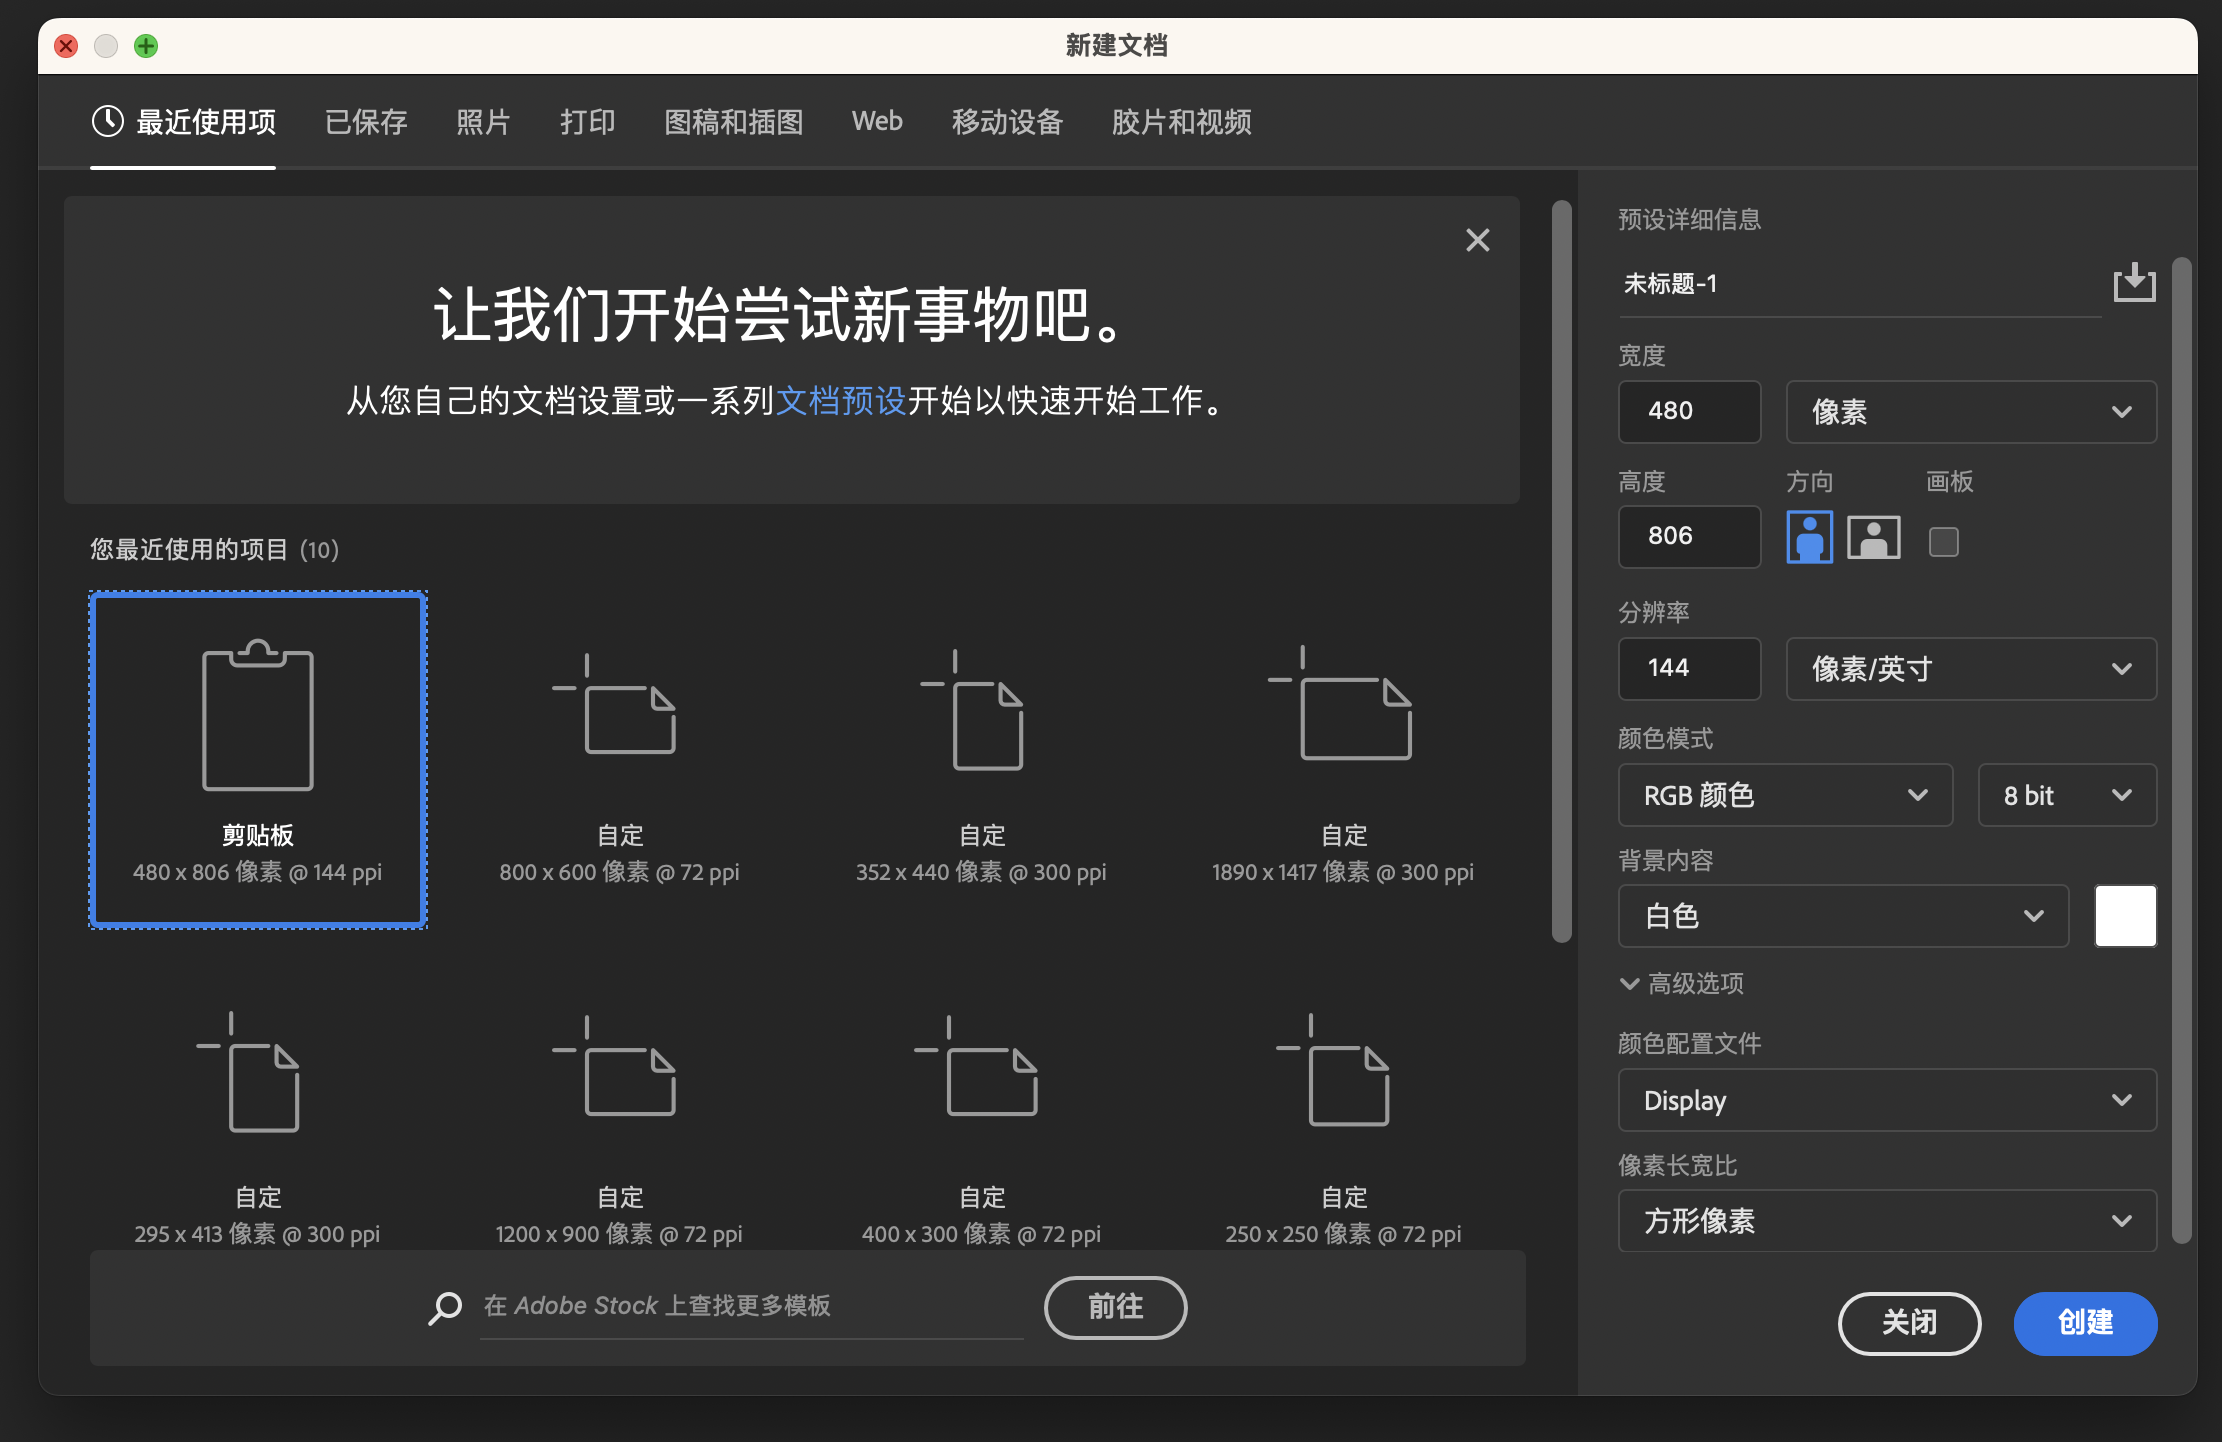Enable the Artboards checkbox
The width and height of the screenshot is (2222, 1442).
pyautogui.click(x=1943, y=542)
